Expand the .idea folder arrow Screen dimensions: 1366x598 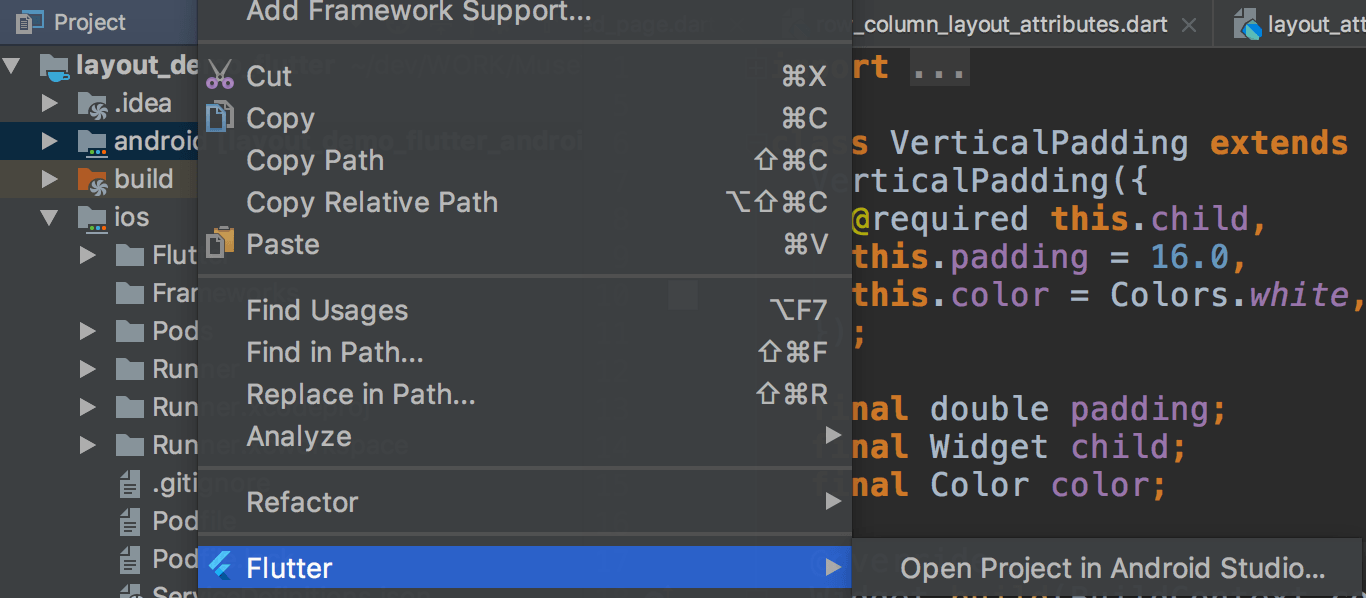49,104
